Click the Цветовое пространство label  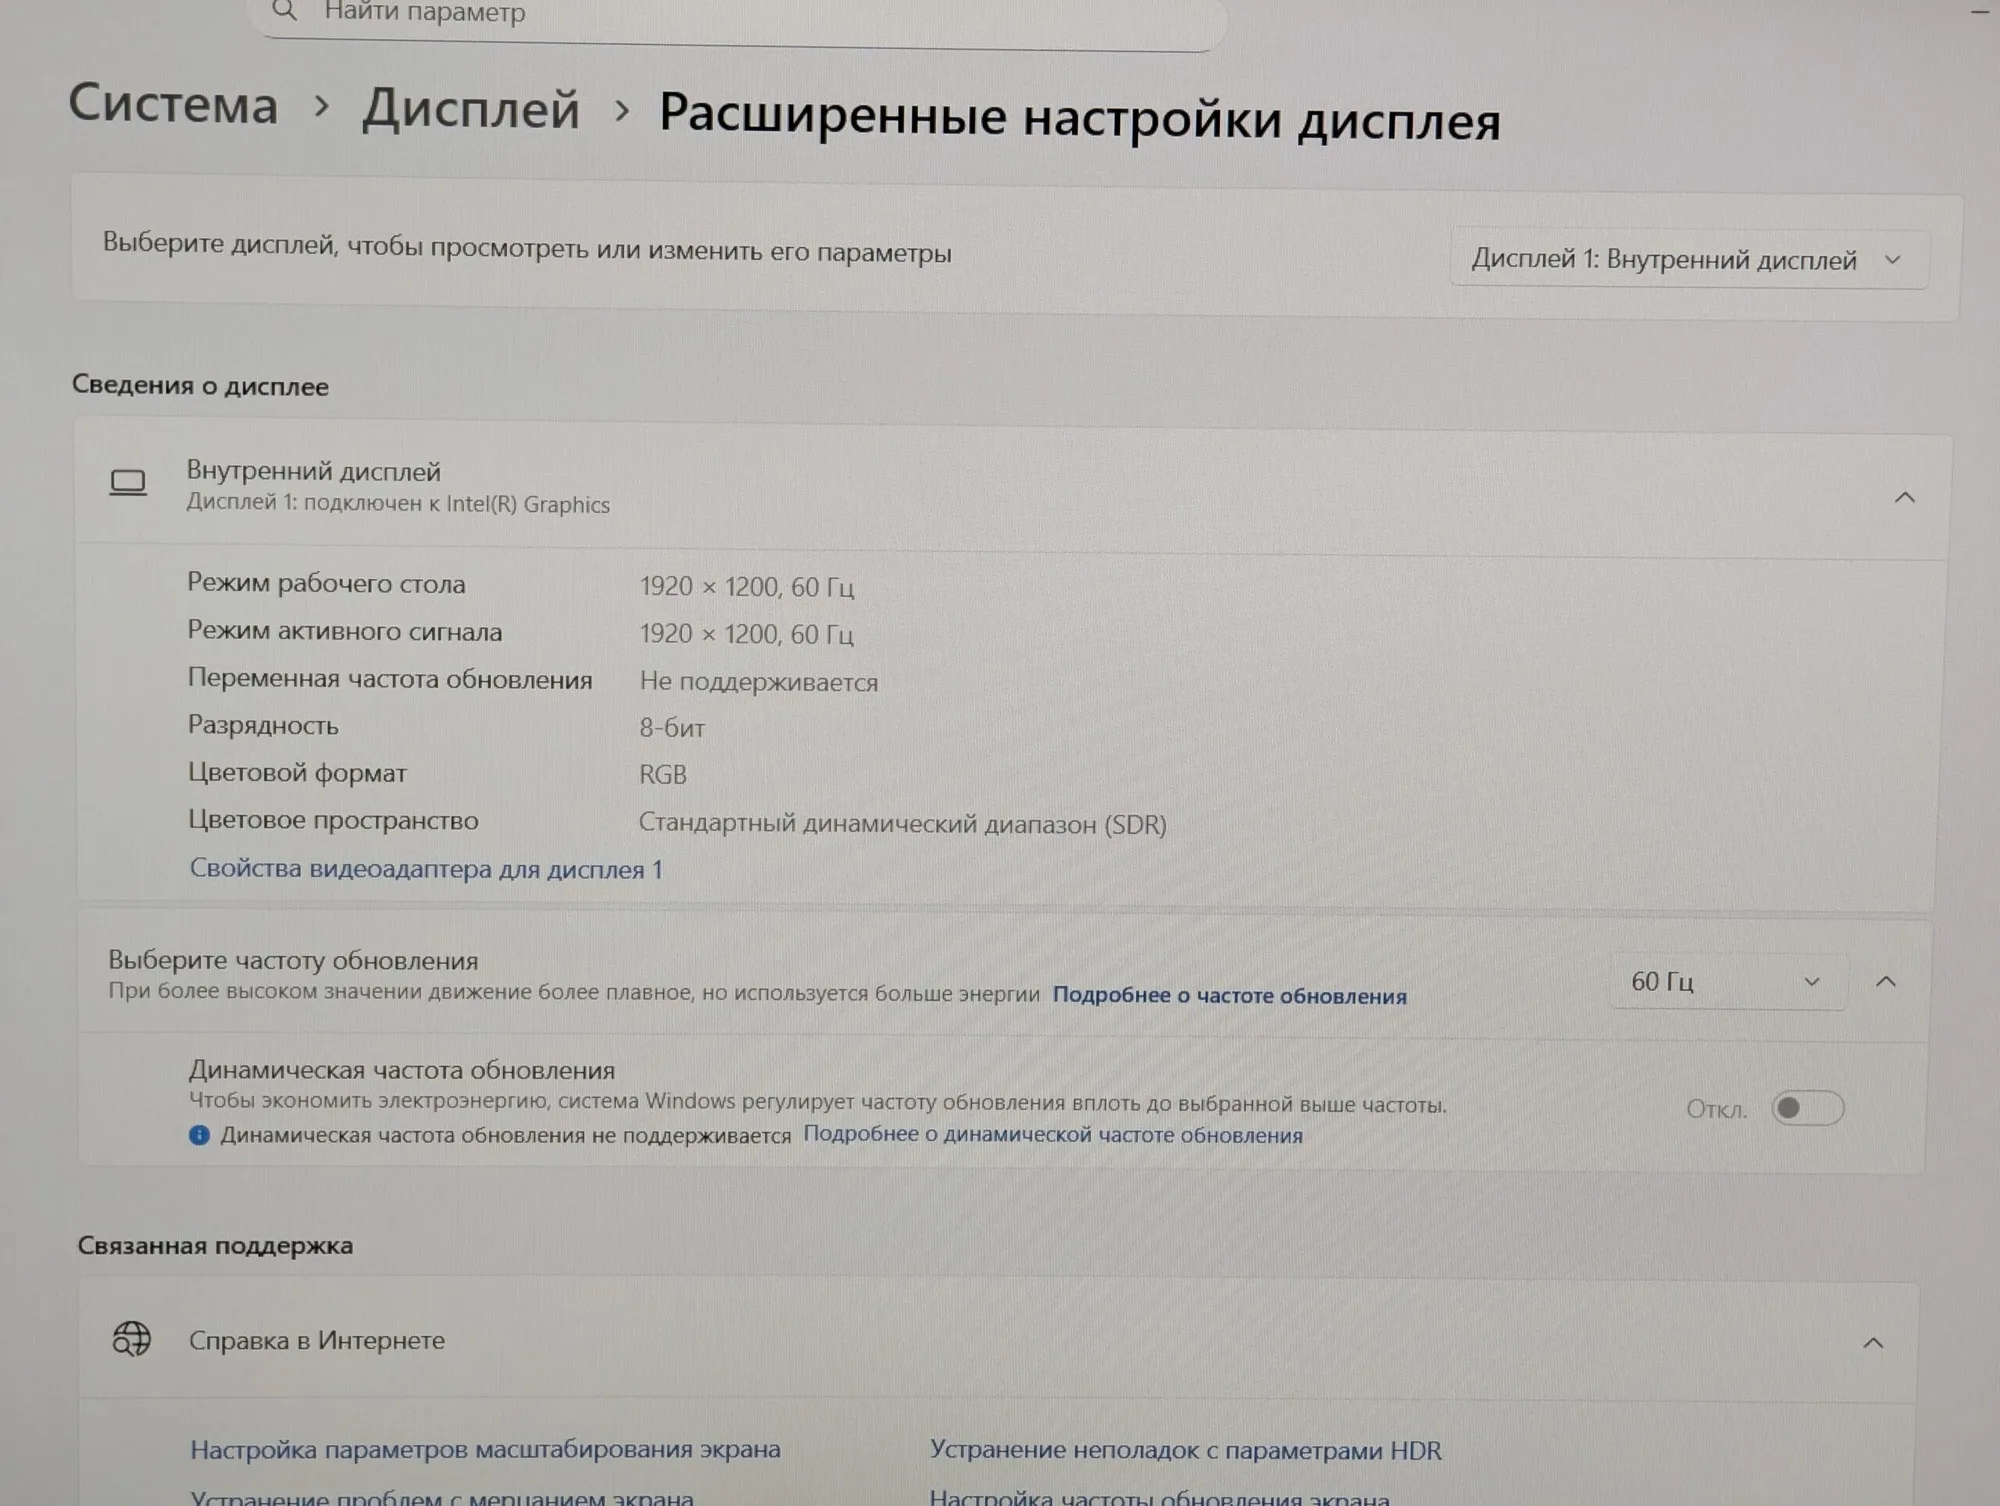(333, 820)
